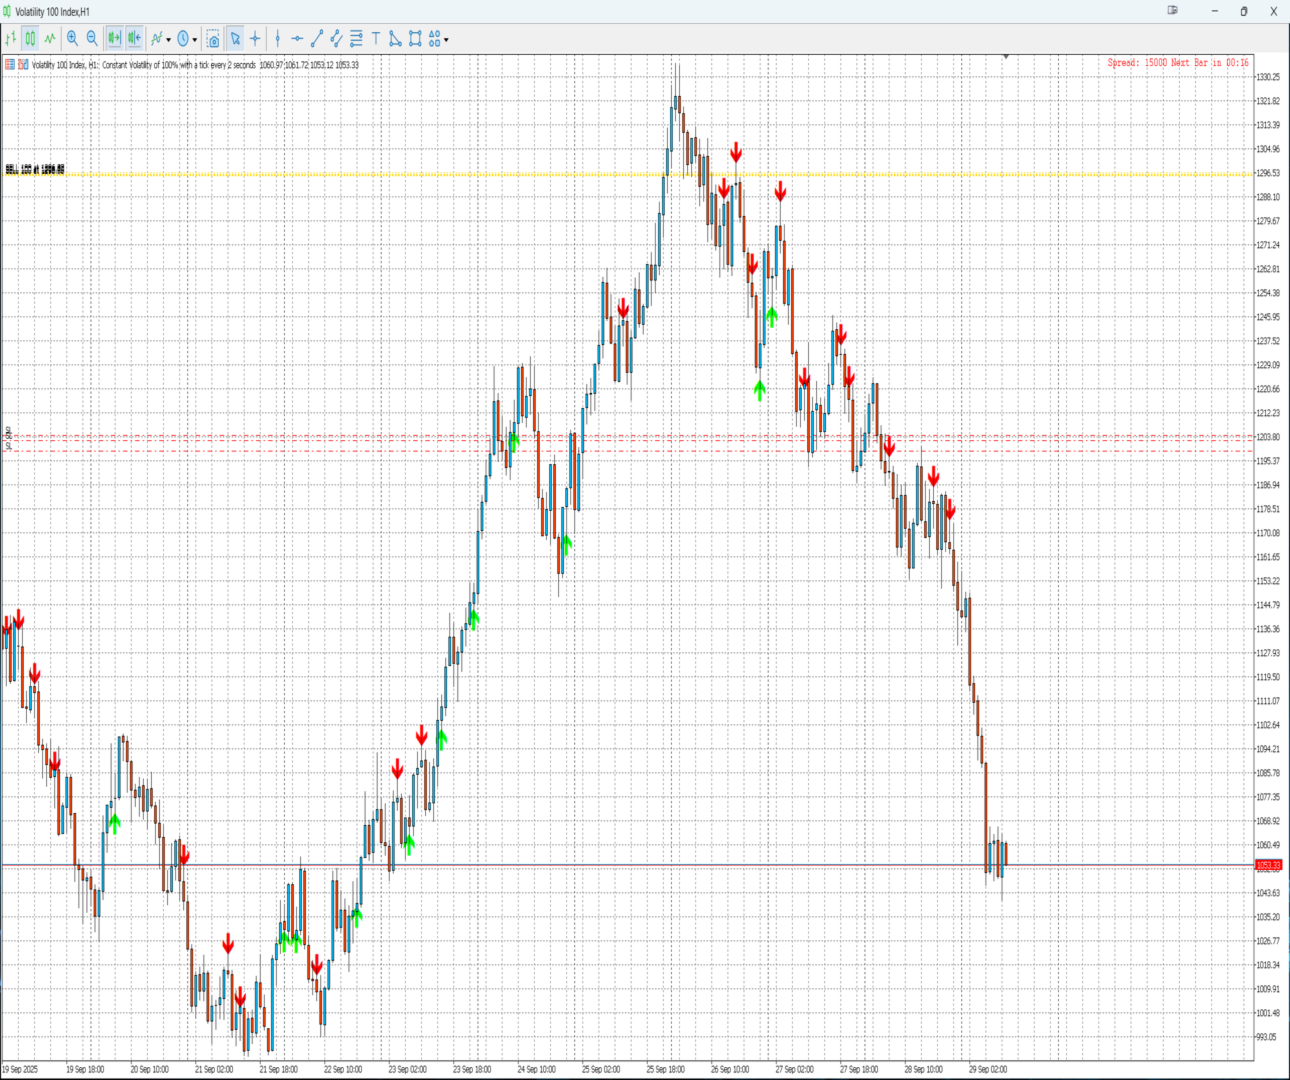
Task: Click the 1203.80 price scale label
Action: click(1268, 437)
